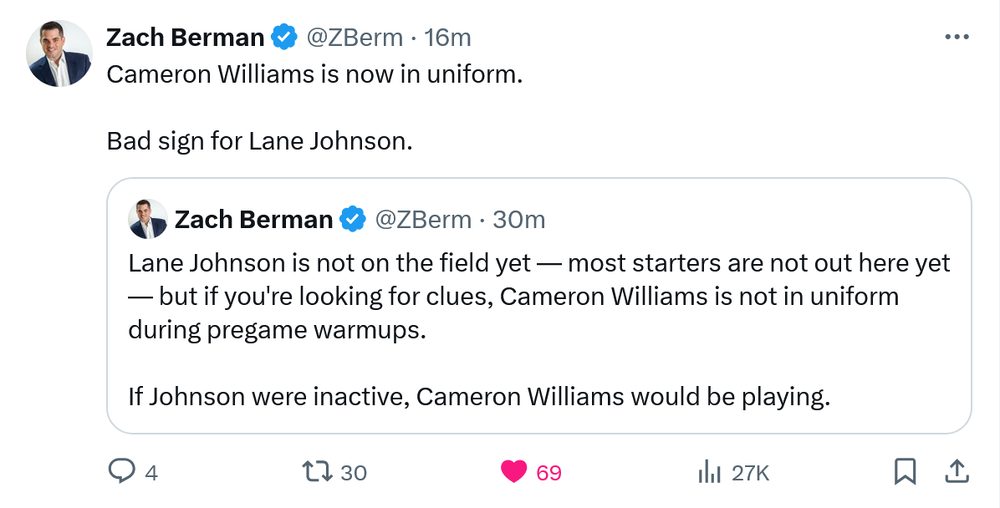This screenshot has width=1000, height=508.
Task: Click the verified badge in the quoted post
Action: coord(353,219)
